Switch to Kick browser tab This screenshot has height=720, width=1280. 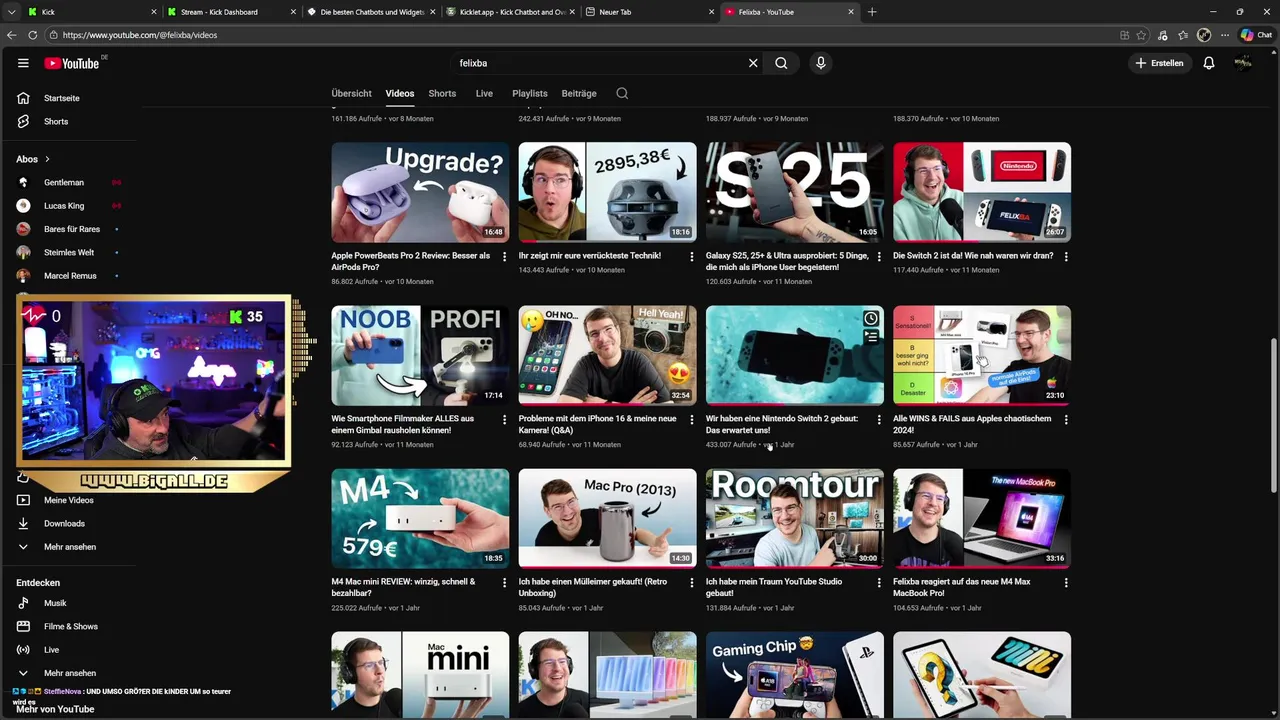coord(90,12)
